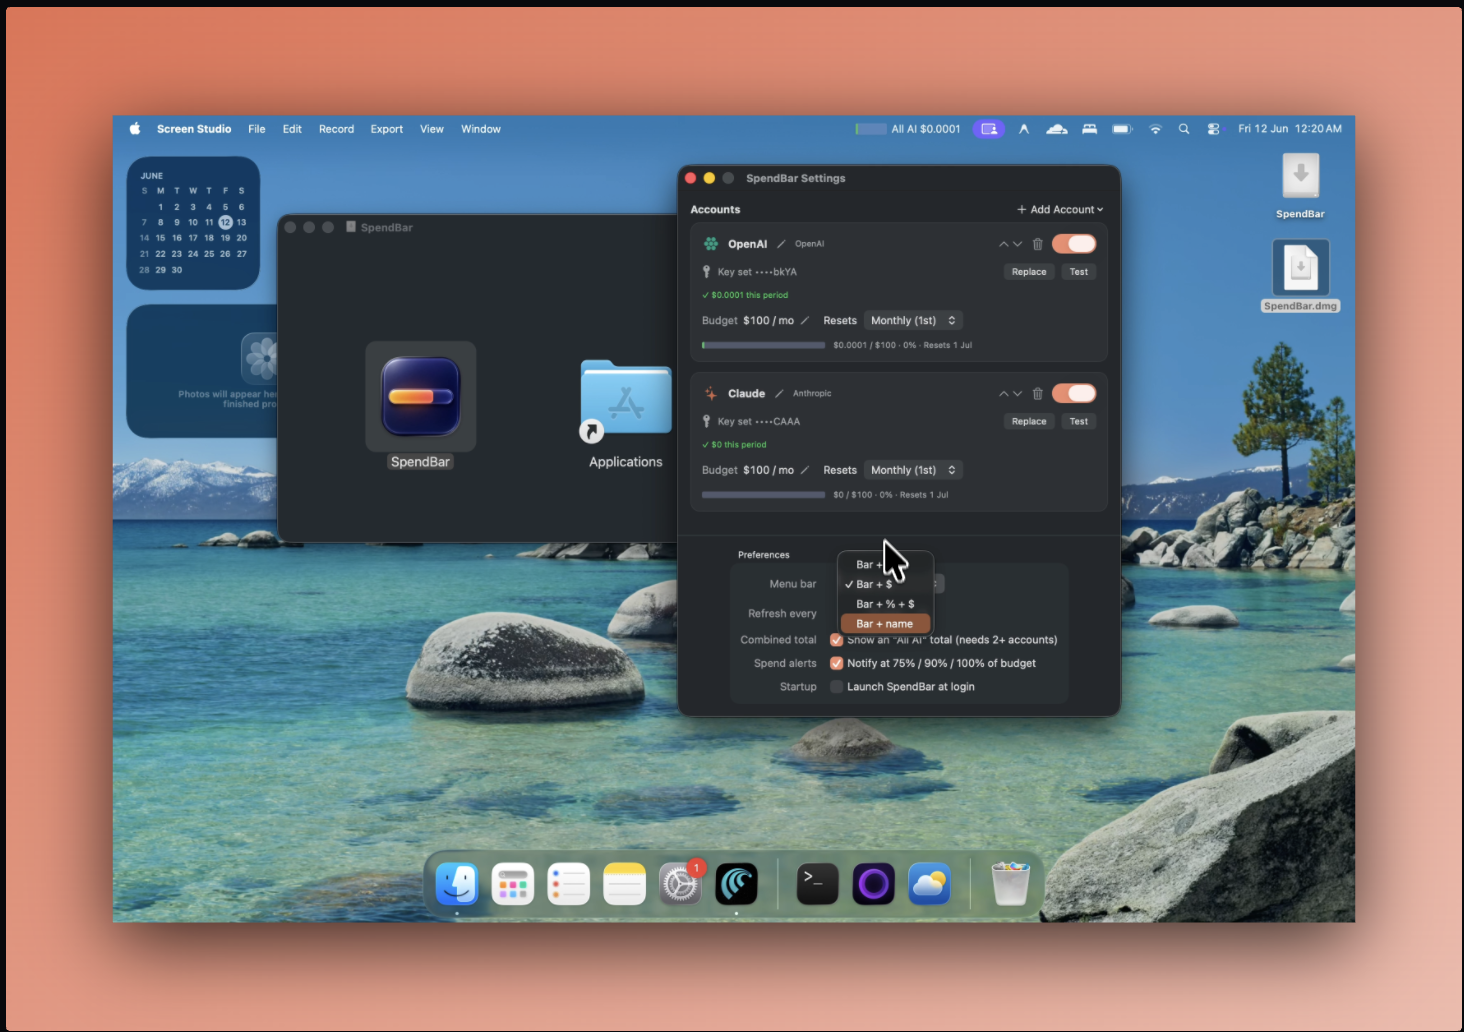Open the Apple menu
The width and height of the screenshot is (1464, 1032).
(x=135, y=129)
